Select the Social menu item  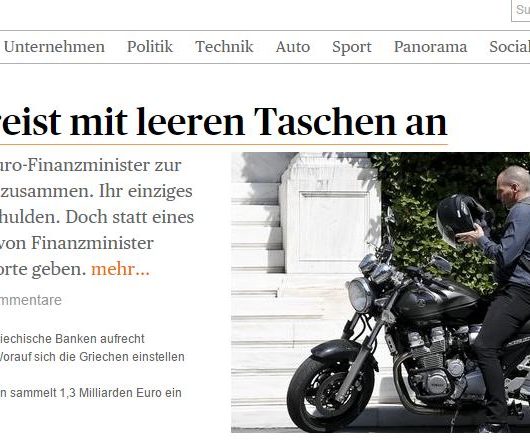[509, 47]
